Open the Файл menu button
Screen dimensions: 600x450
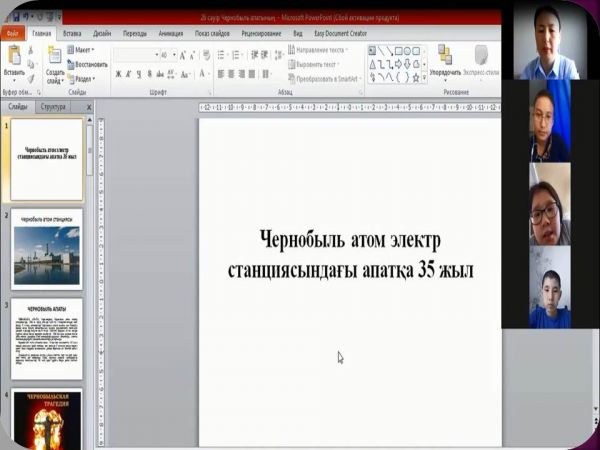point(14,33)
